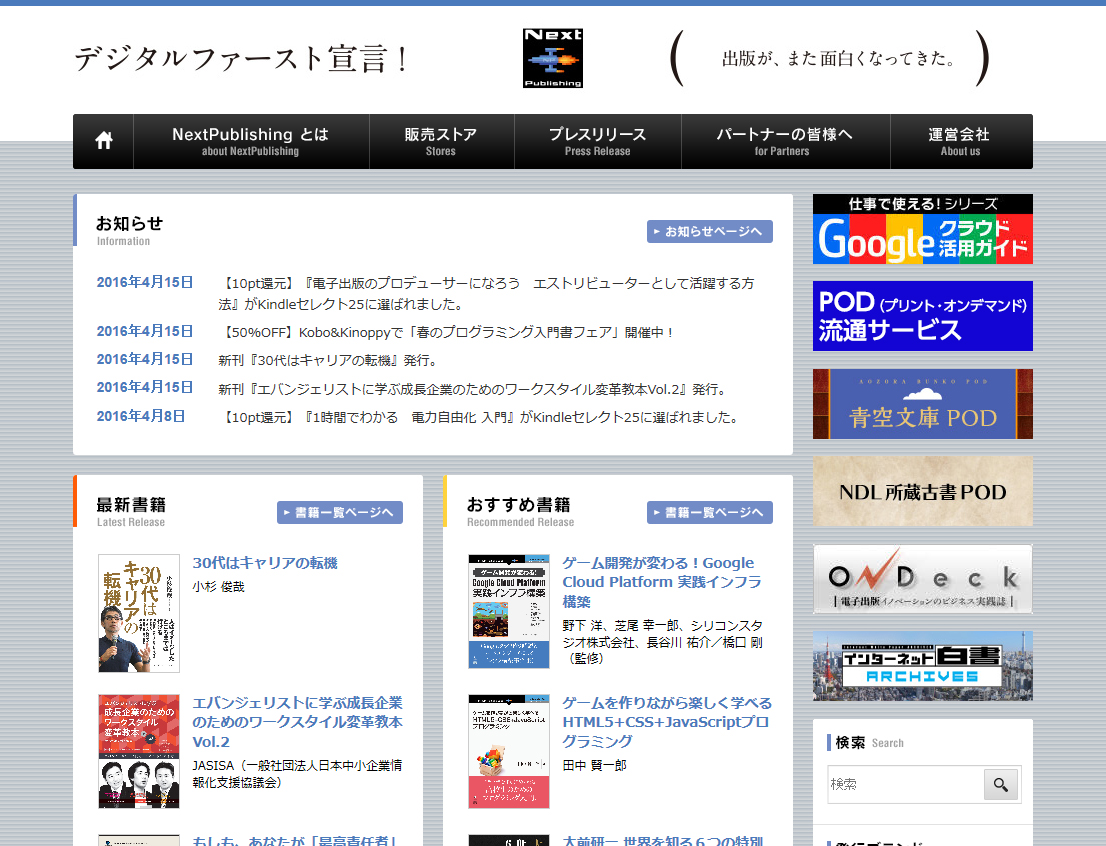Open book title ゲームを作りながら楽しく学べるHTML5+CSS+JavaScript
This screenshot has width=1106, height=846.
point(667,722)
